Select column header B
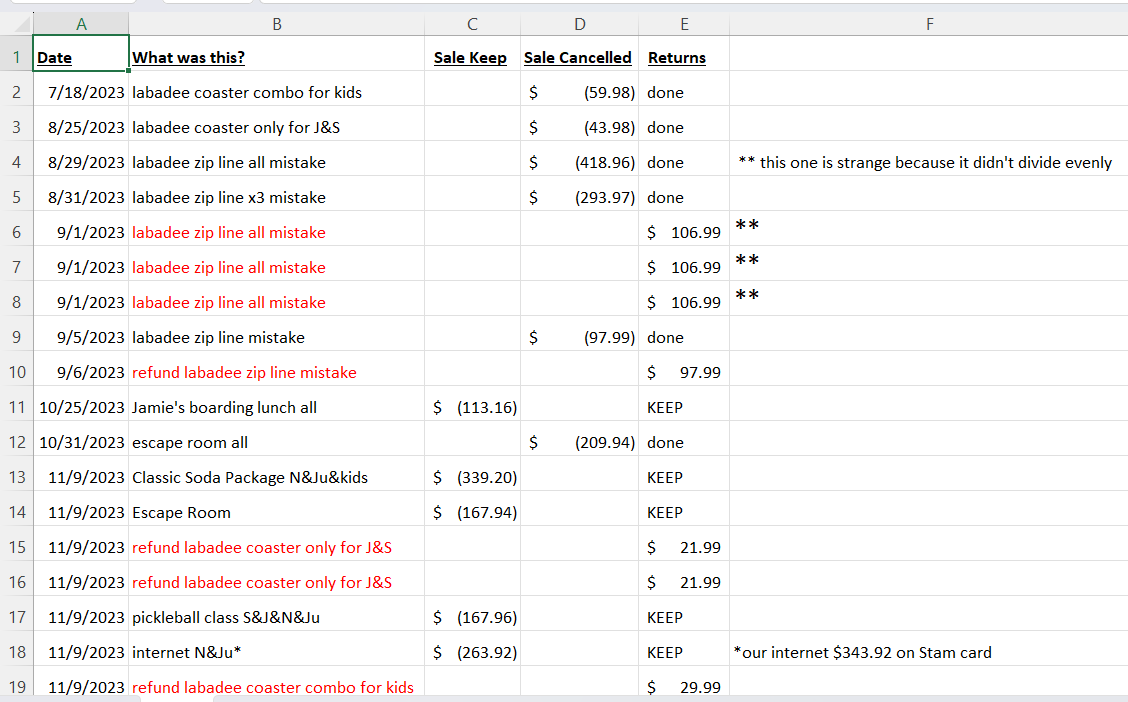Screen dimensions: 1128x702 276,20
